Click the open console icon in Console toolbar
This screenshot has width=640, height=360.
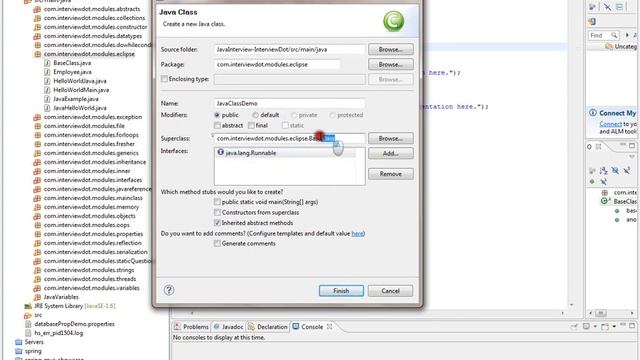click(x=604, y=327)
